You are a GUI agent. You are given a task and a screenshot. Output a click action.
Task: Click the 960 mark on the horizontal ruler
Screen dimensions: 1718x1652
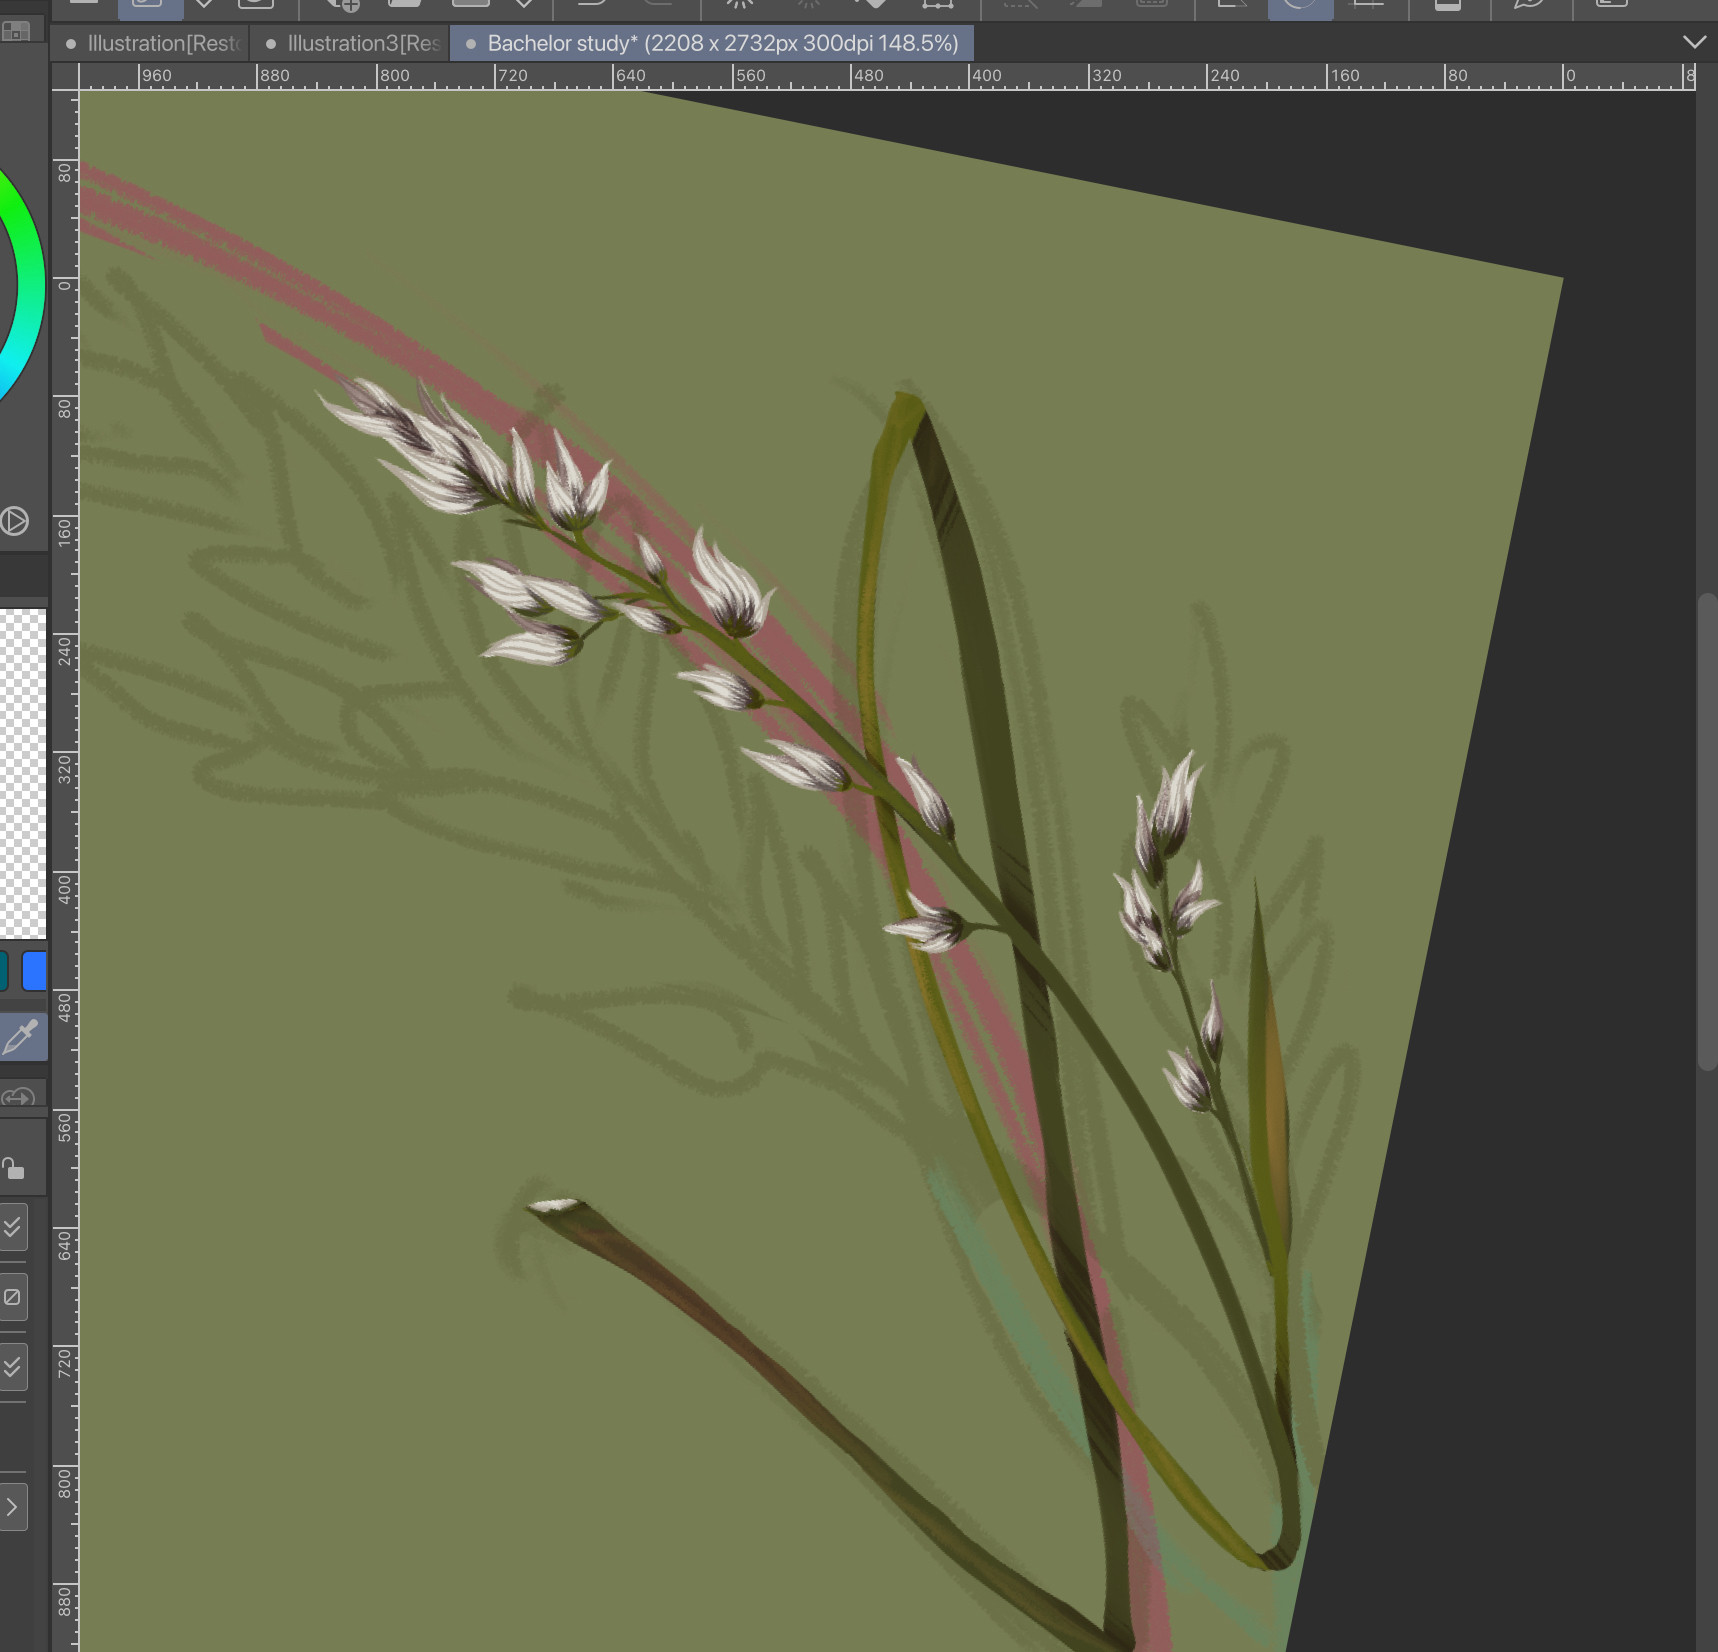click(156, 76)
